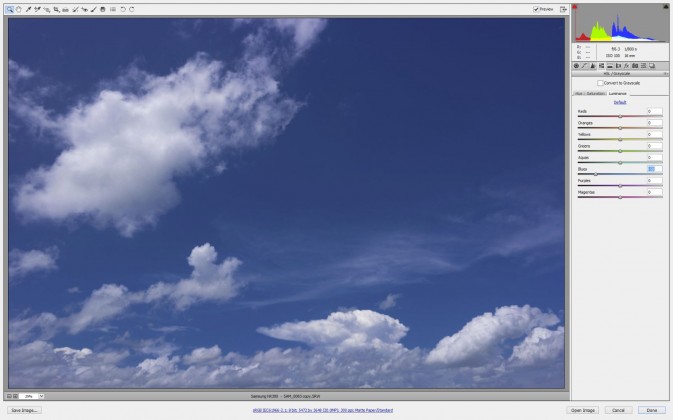Enable Convert to Grayscale checkbox
Viewport: 673px width, 420px height.
click(600, 83)
